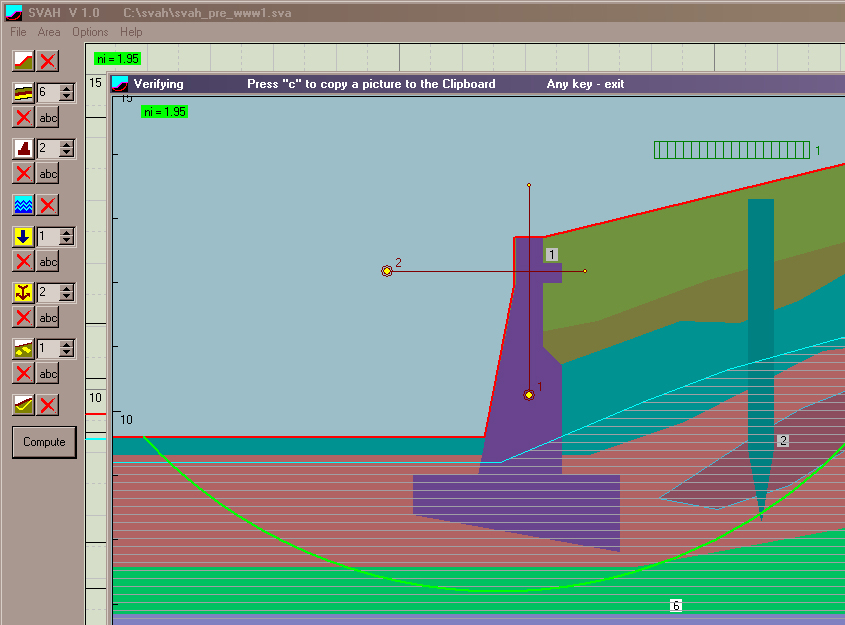This screenshot has height=625, width=845.
Task: Click the number field beside the anchor icon
Action: [x=48, y=293]
